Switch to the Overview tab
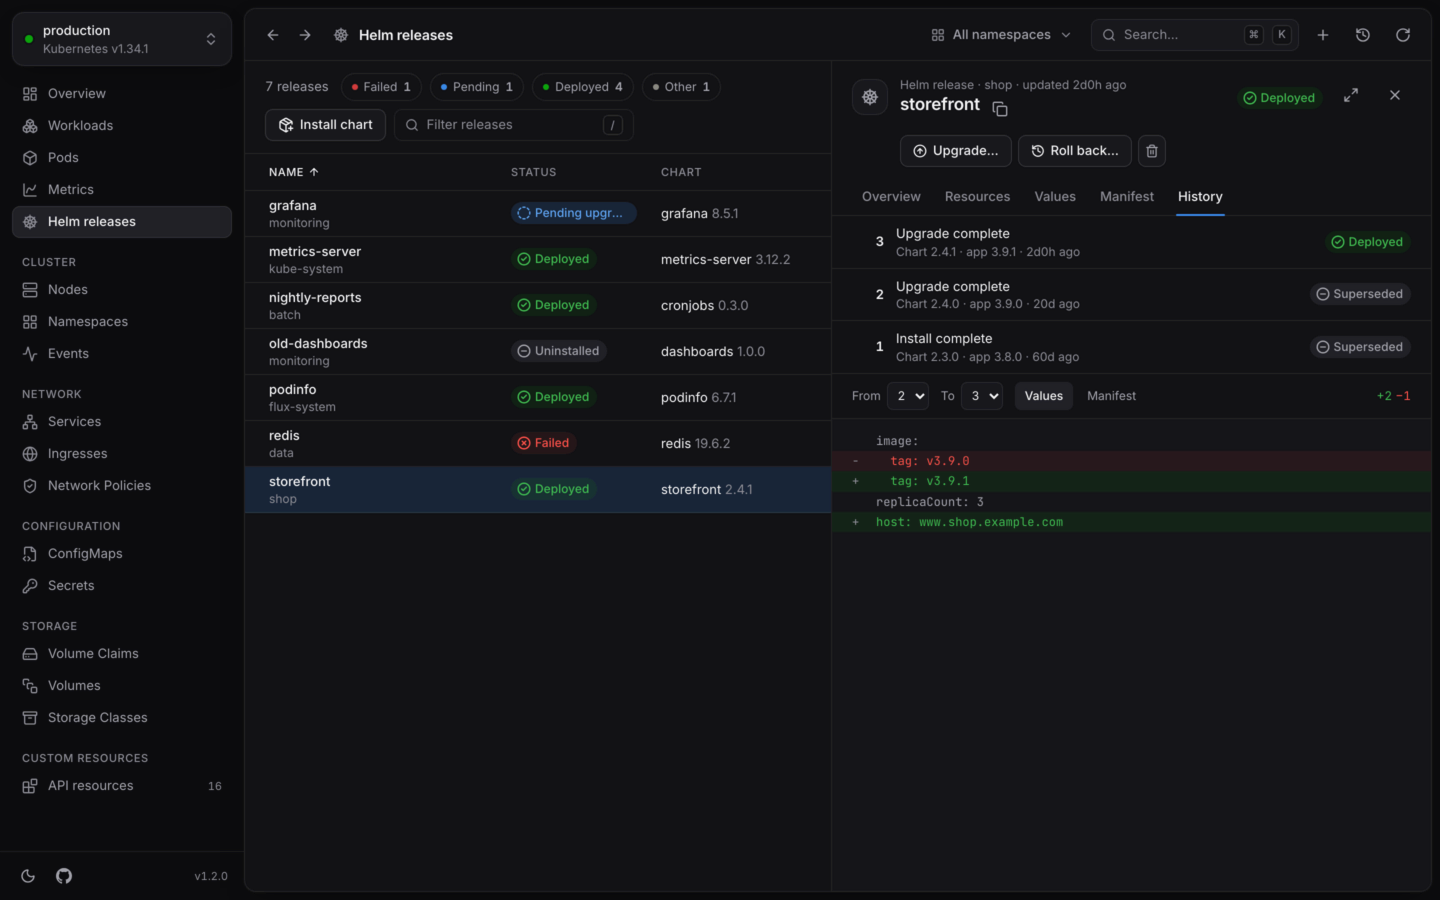Viewport: 1440px width, 900px height. (891, 197)
